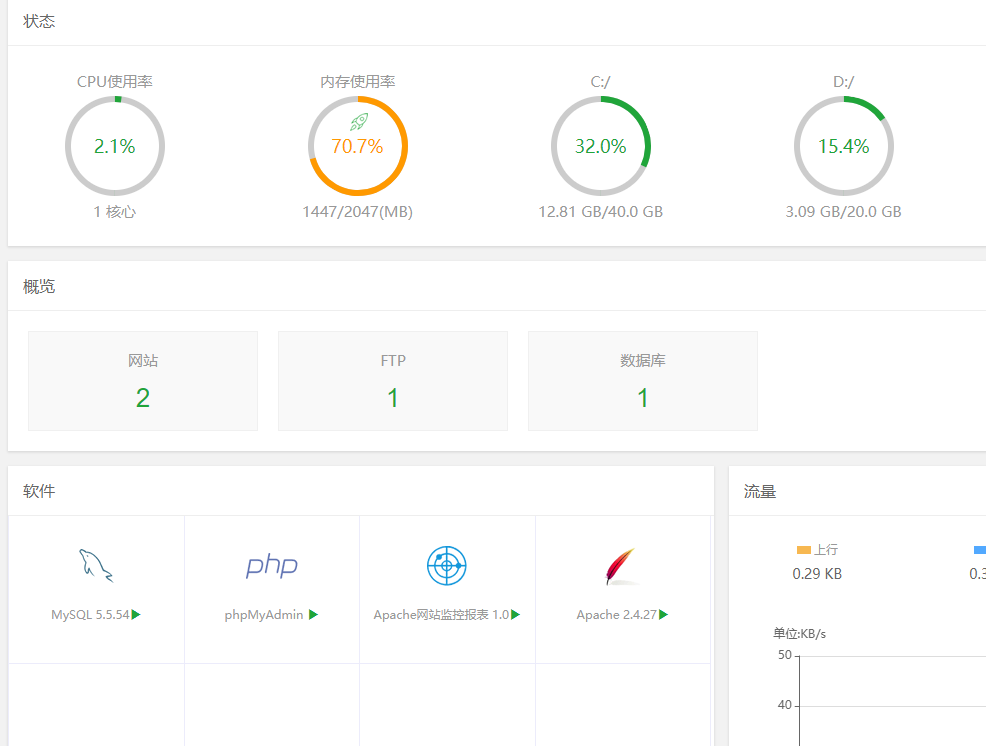Click the rocket memory release icon
Image resolution: width=986 pixels, height=746 pixels.
tap(359, 121)
